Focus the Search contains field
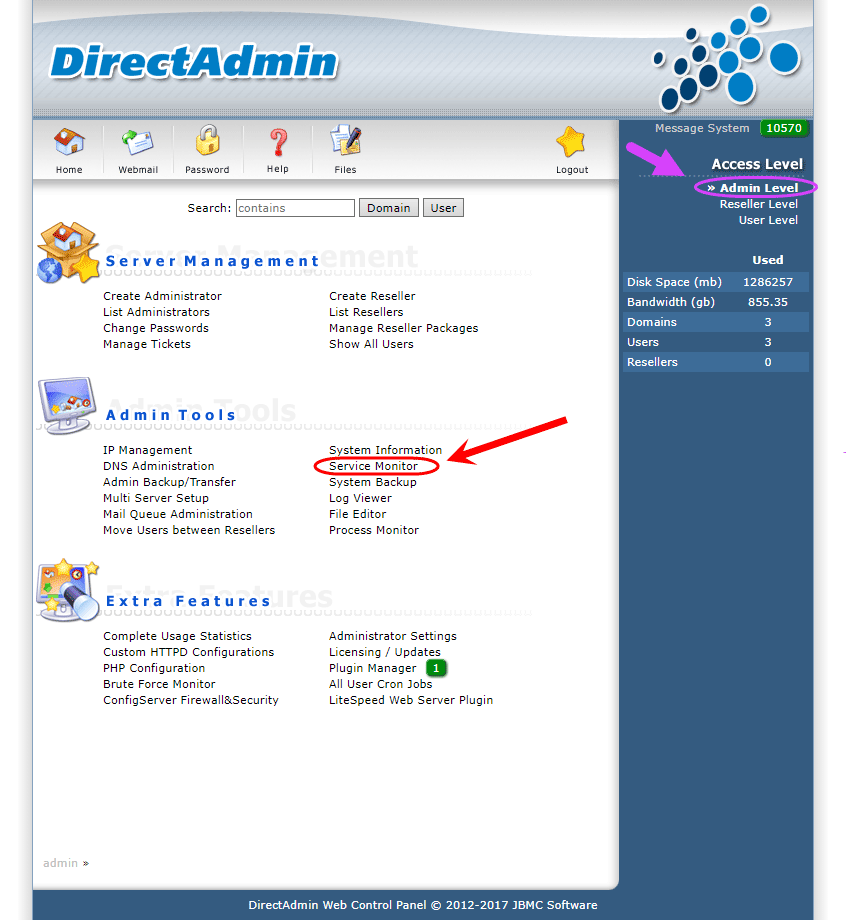Image resolution: width=846 pixels, height=920 pixels. 295,208
